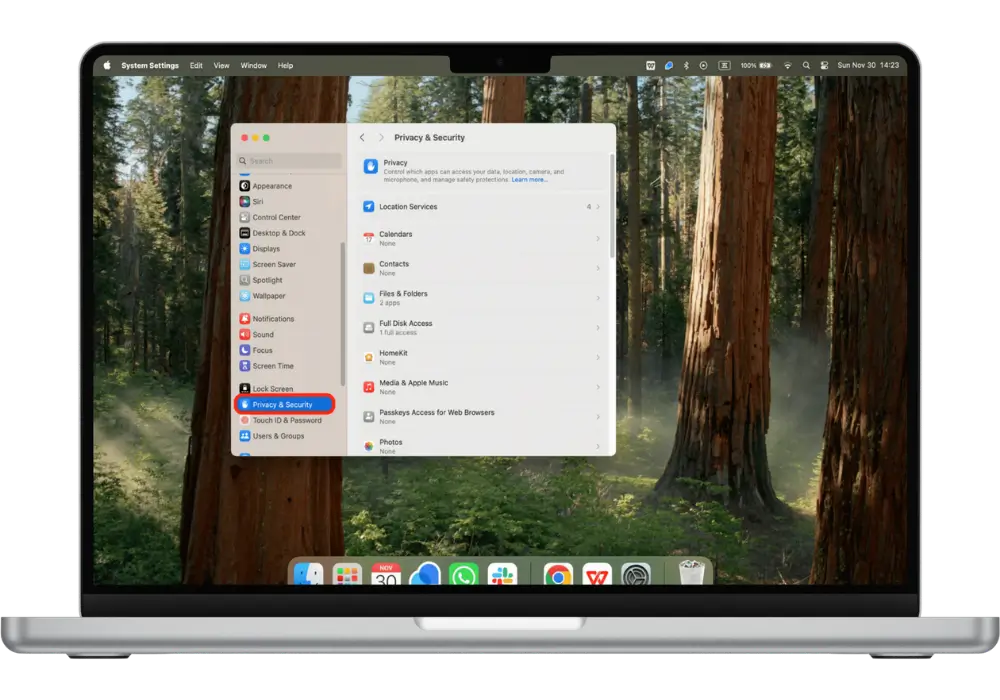The height and width of the screenshot is (700, 1000).
Task: Click the Wi-Fi icon in menu bar
Action: pos(787,66)
